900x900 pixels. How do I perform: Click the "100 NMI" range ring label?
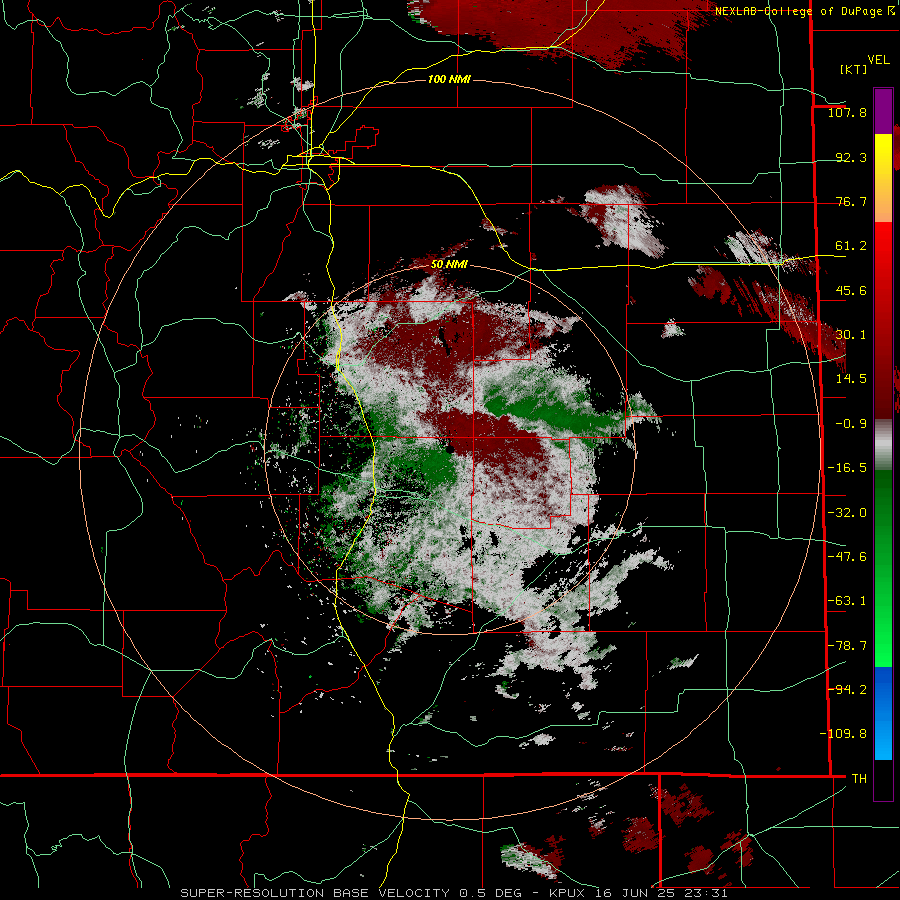tap(449, 79)
